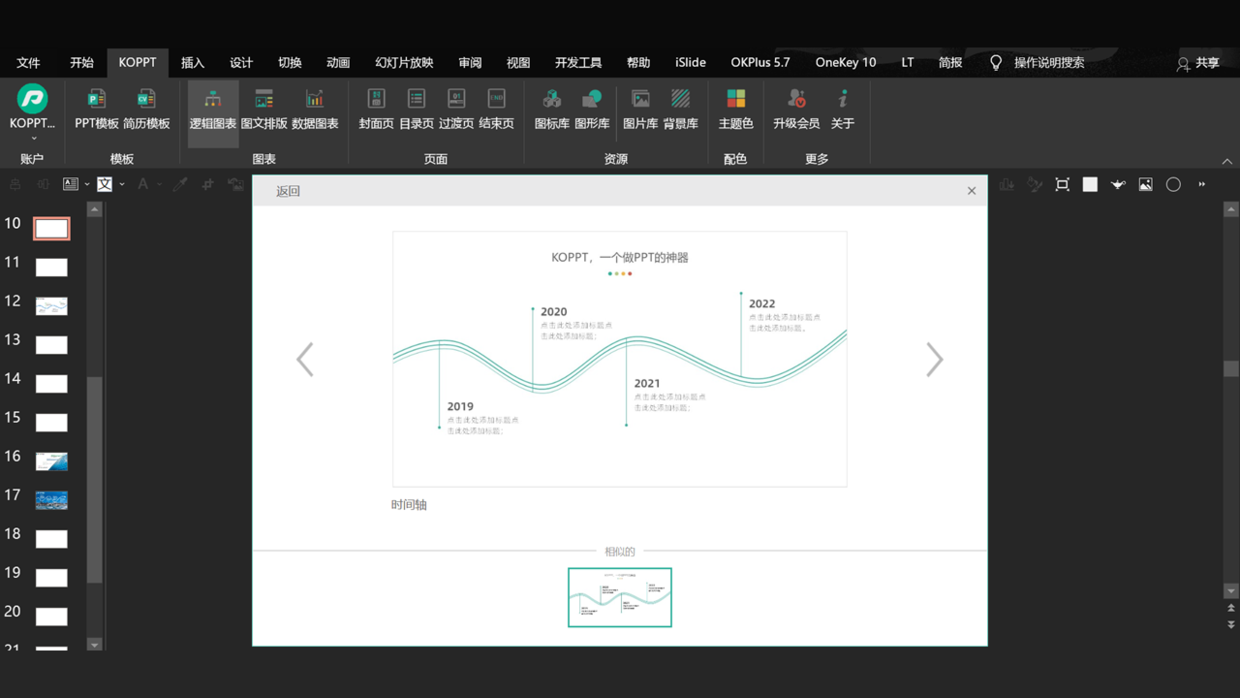Insert a 封面页 cover page
1240x698 pixels.
tap(376, 109)
